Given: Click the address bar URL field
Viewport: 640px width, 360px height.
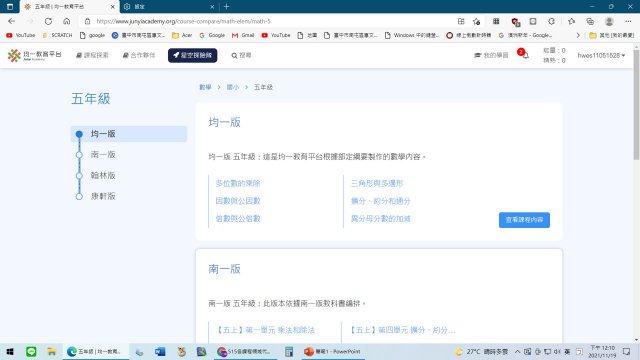Looking at the screenshot, I should pyautogui.click(x=269, y=21).
